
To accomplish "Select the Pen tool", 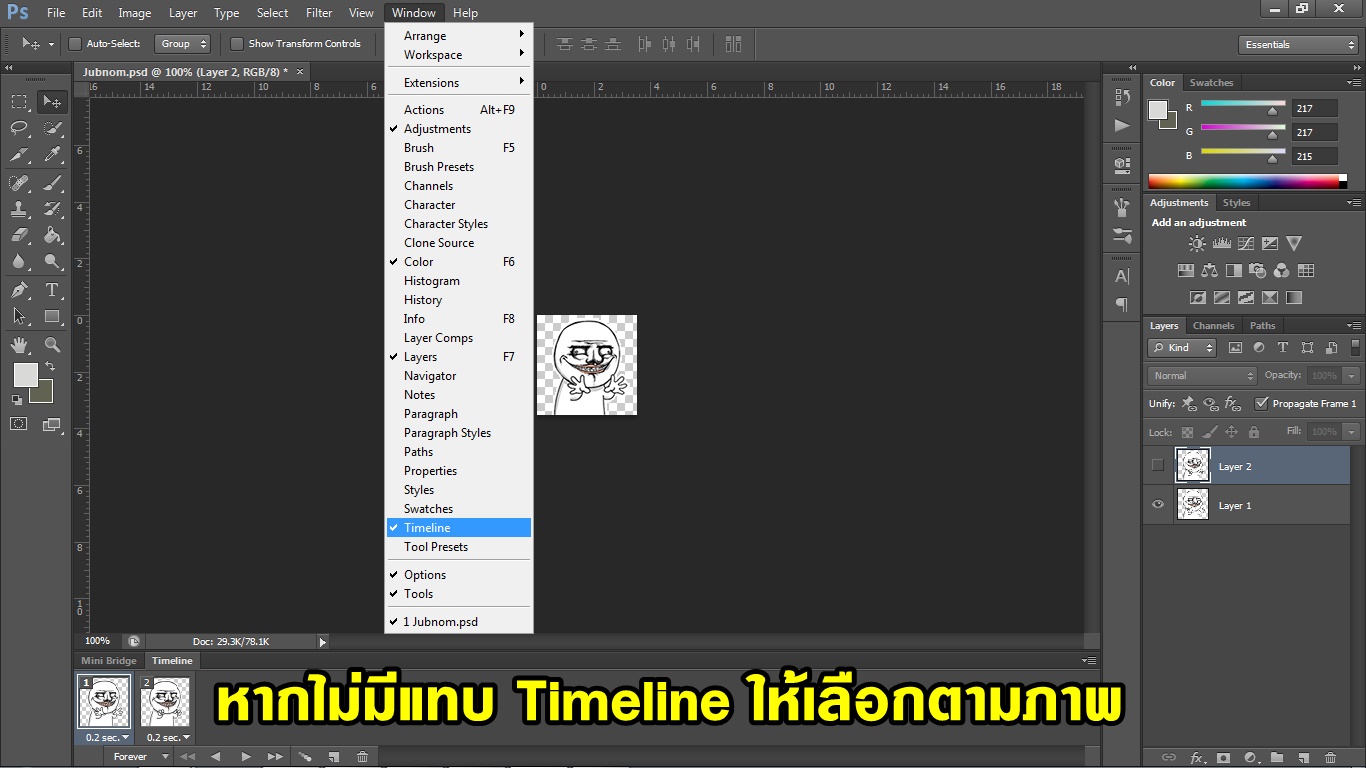I will [x=19, y=290].
